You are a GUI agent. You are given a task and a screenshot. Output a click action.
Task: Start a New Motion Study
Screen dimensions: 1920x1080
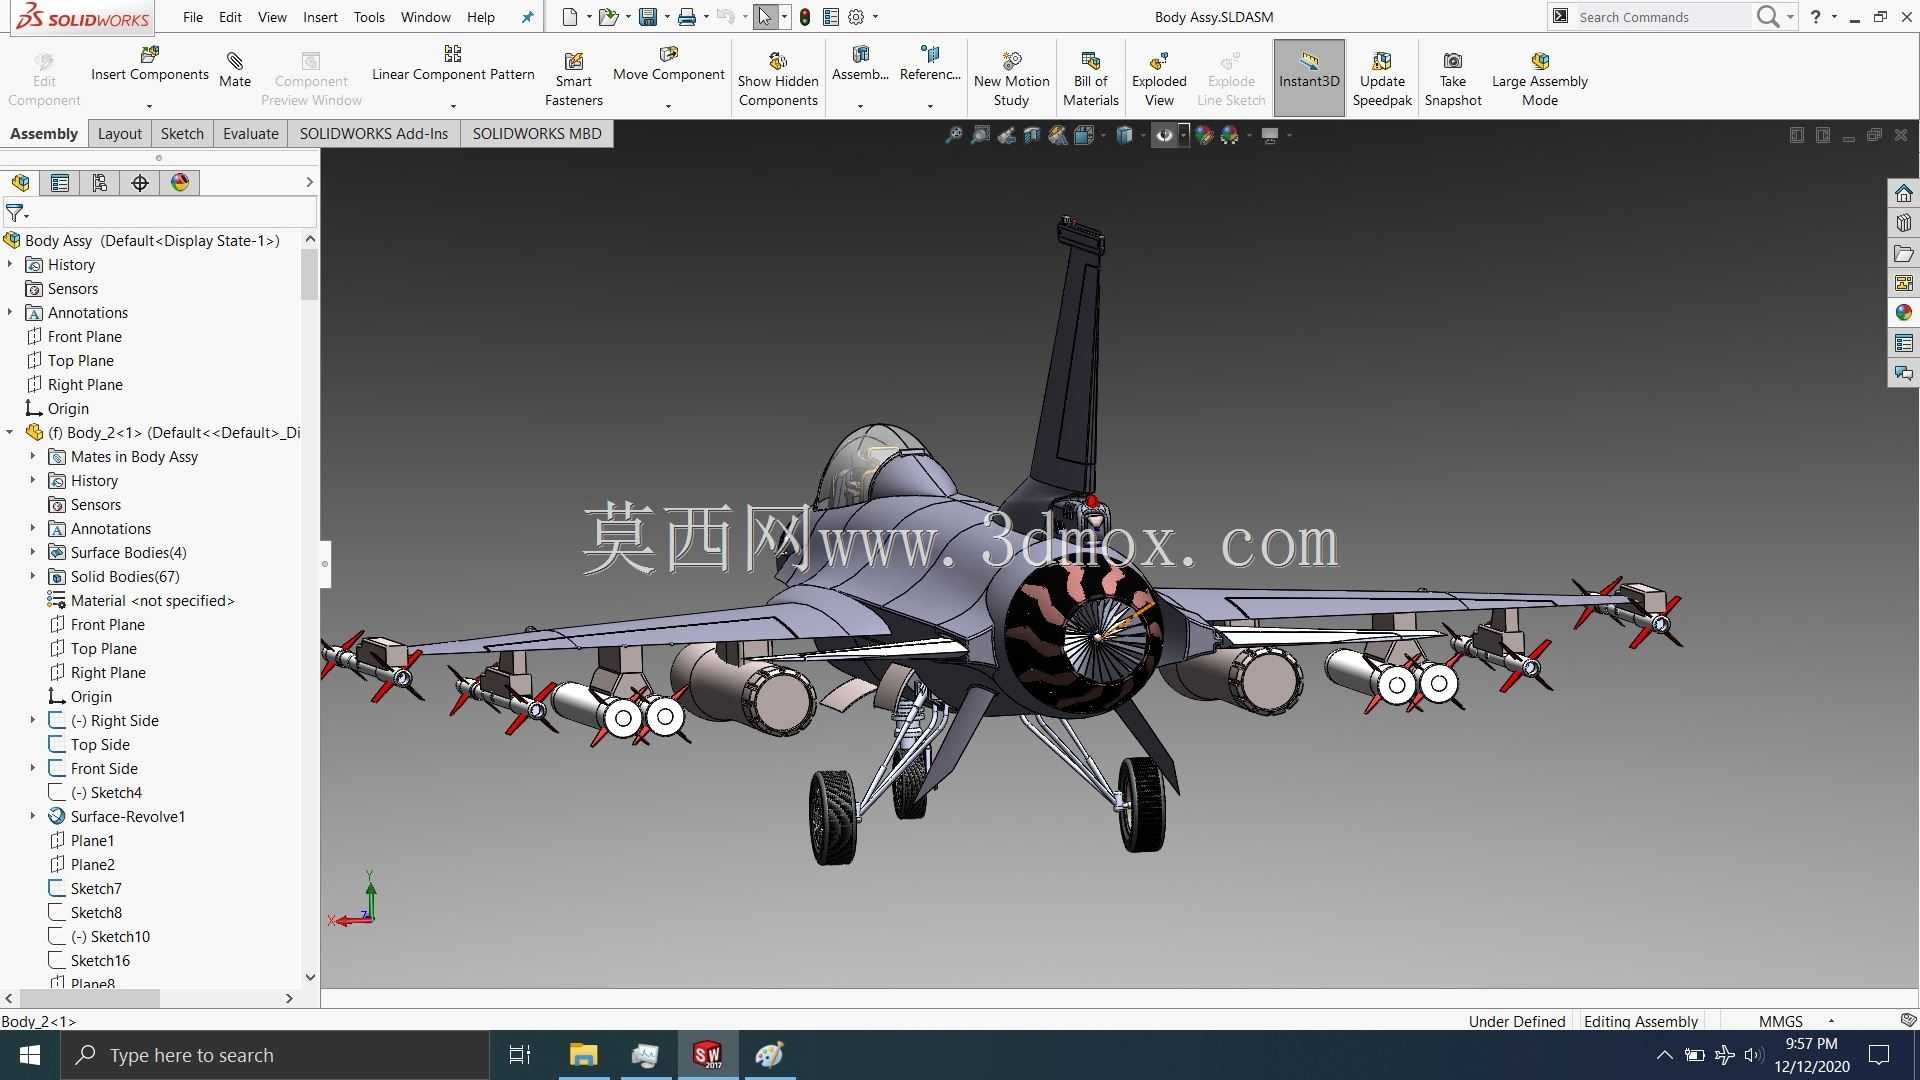click(1011, 79)
